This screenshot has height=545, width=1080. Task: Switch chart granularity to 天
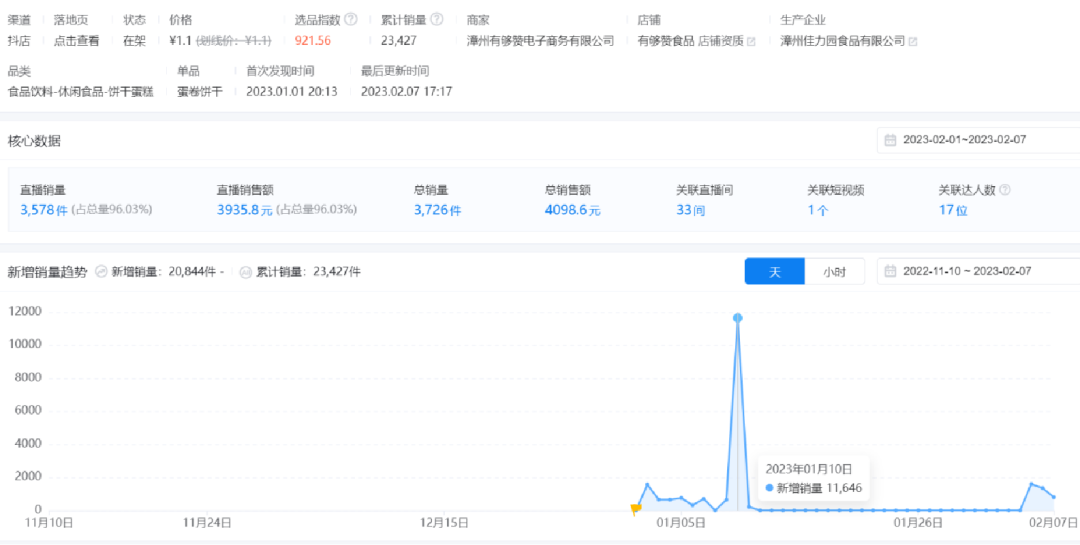[x=774, y=271]
